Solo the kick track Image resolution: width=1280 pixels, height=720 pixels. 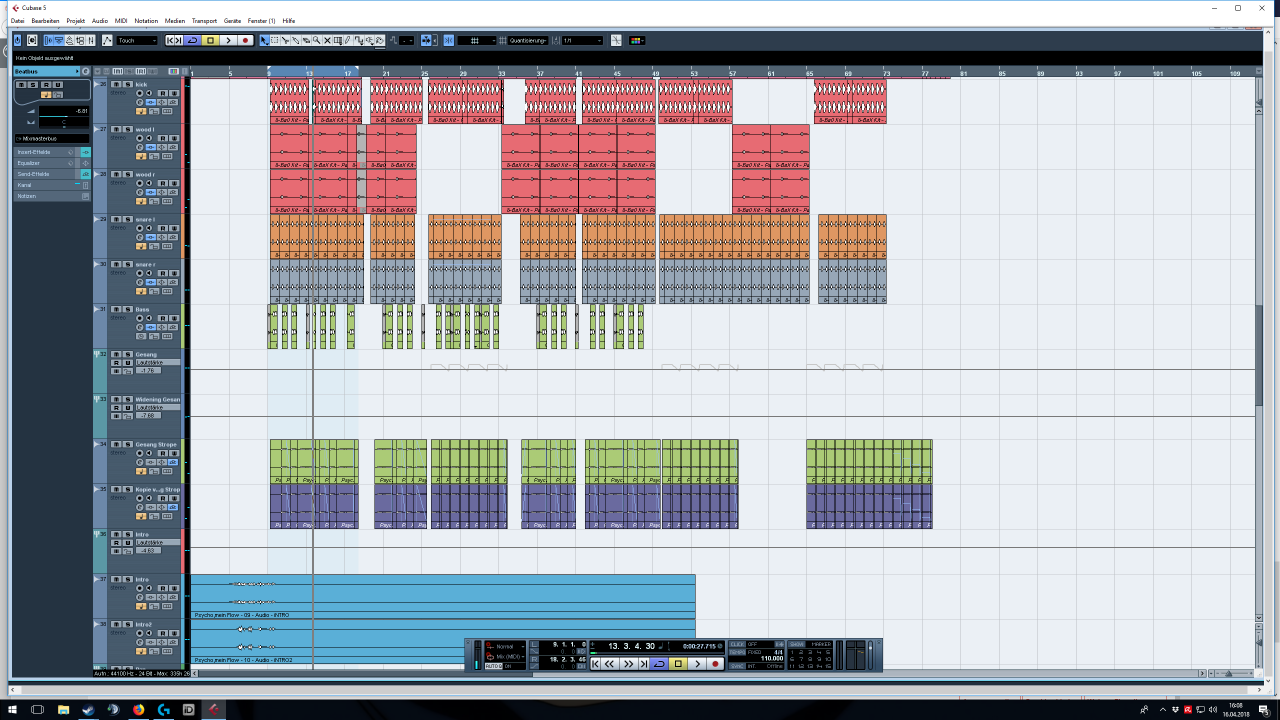pos(128,84)
